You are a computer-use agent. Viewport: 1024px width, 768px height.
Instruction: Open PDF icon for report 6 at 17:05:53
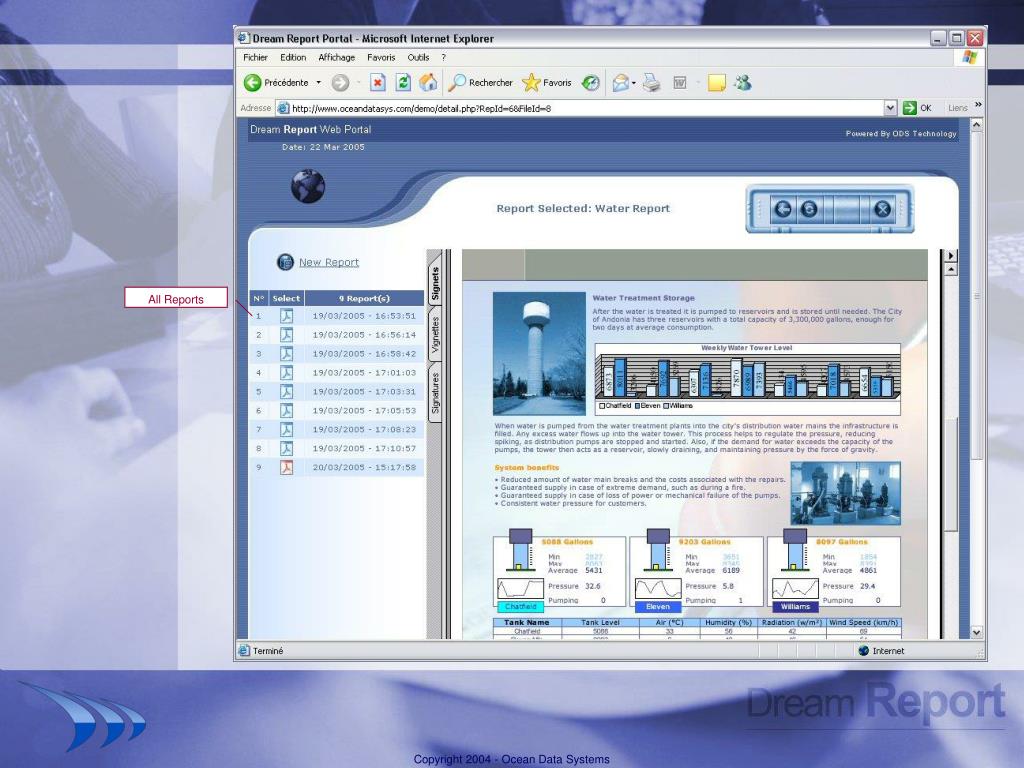click(286, 411)
